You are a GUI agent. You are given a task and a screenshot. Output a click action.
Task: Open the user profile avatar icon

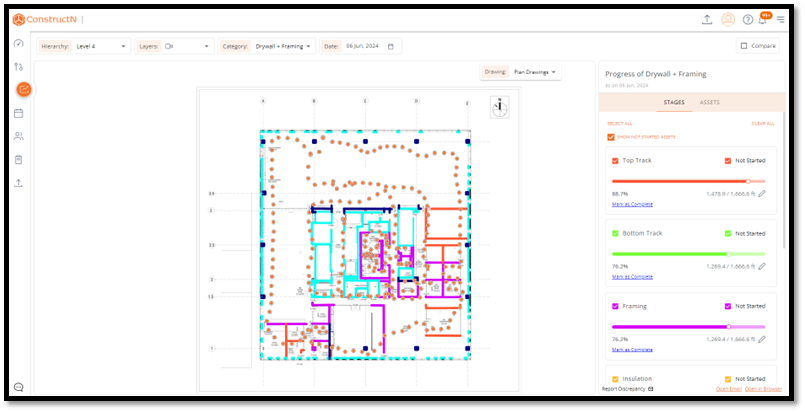(x=728, y=19)
